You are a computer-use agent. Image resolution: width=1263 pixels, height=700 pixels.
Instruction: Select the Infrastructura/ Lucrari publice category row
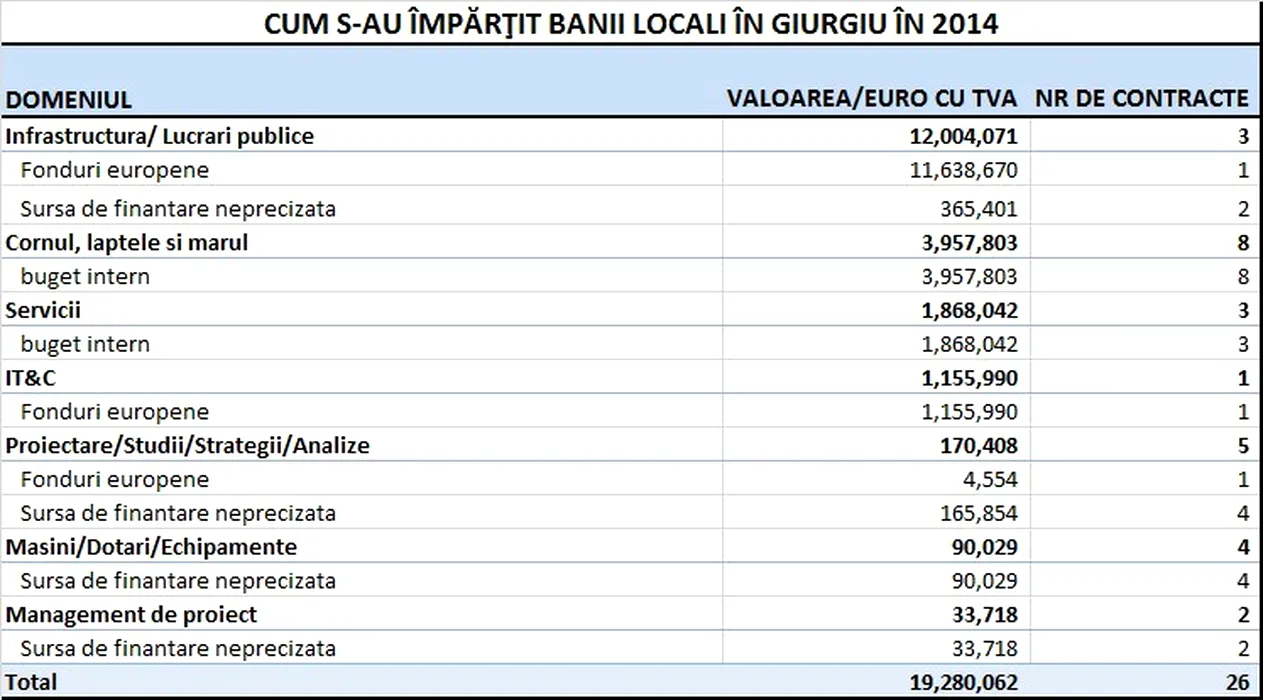[x=160, y=136]
